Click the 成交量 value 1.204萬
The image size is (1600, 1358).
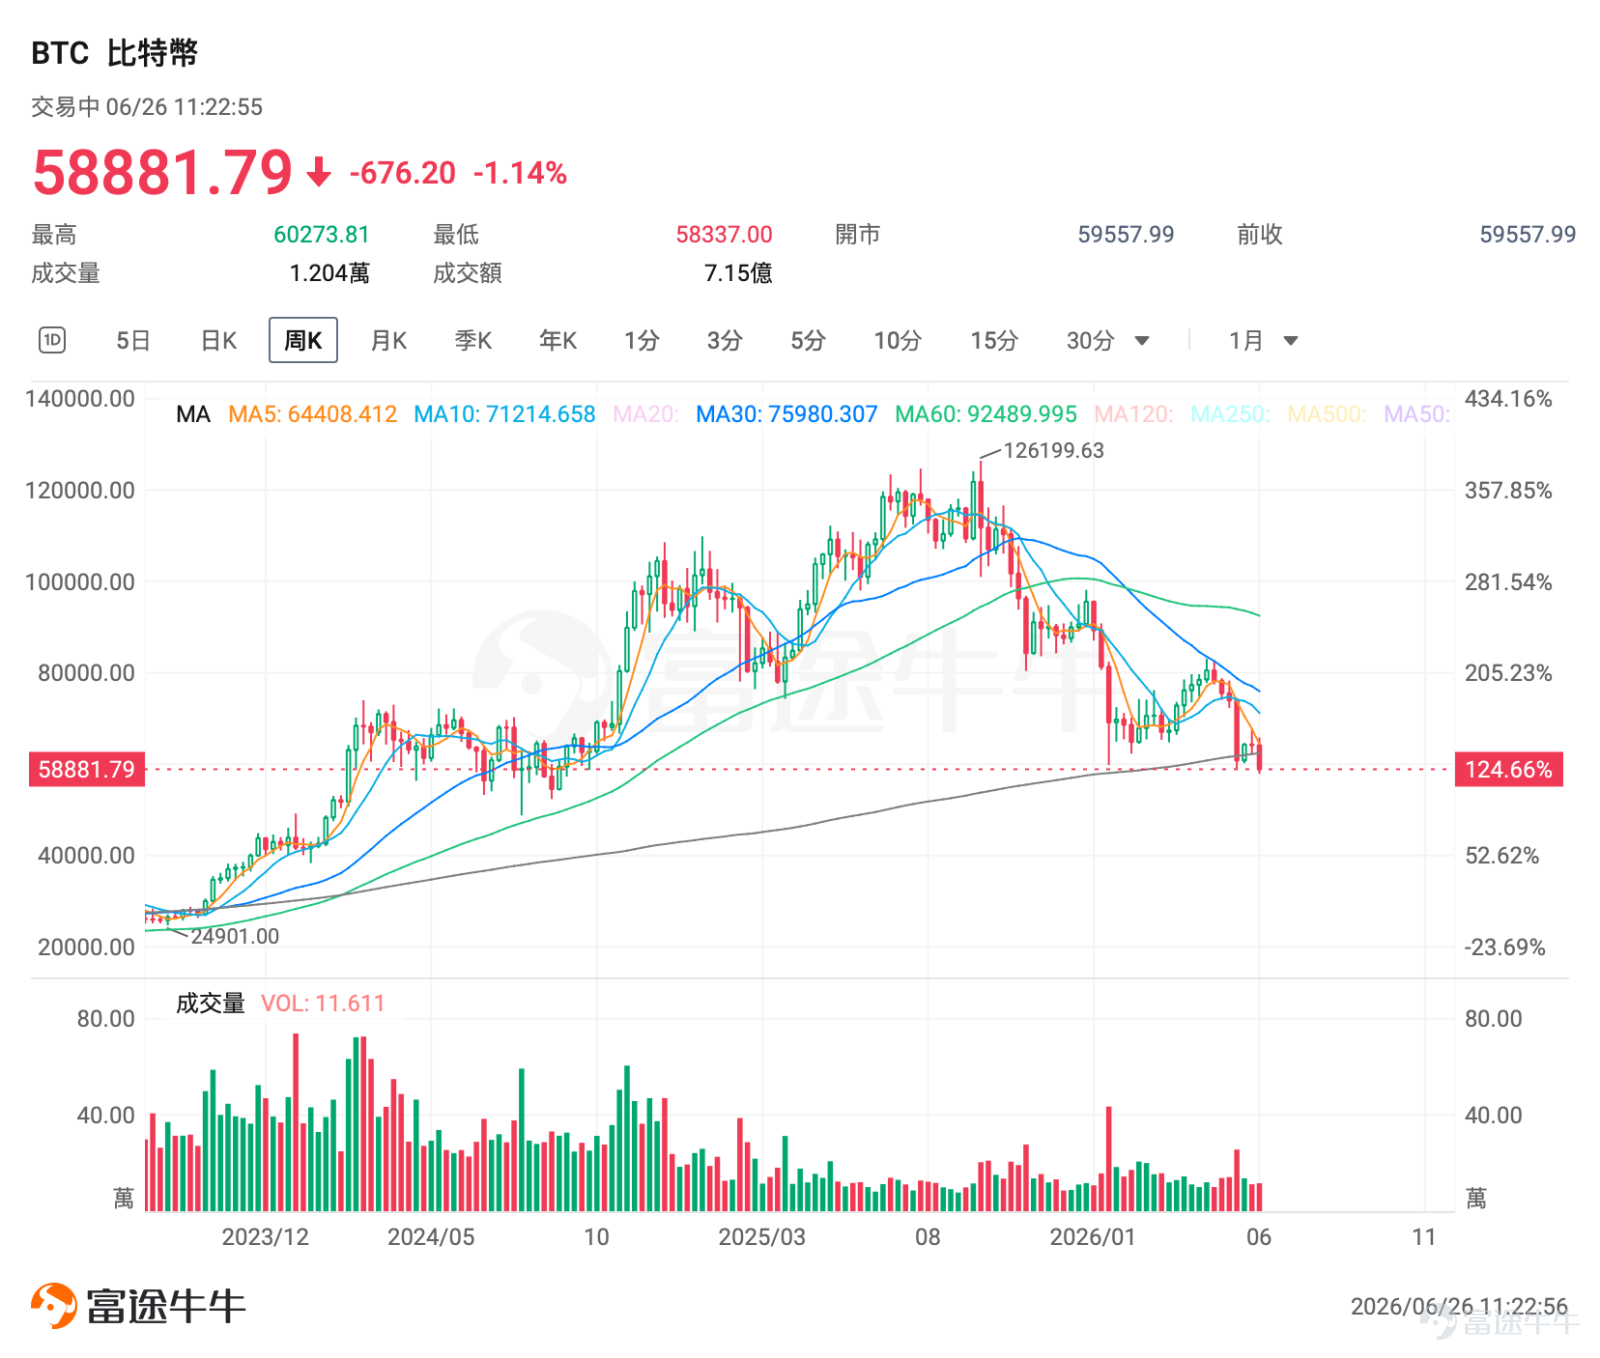(330, 273)
